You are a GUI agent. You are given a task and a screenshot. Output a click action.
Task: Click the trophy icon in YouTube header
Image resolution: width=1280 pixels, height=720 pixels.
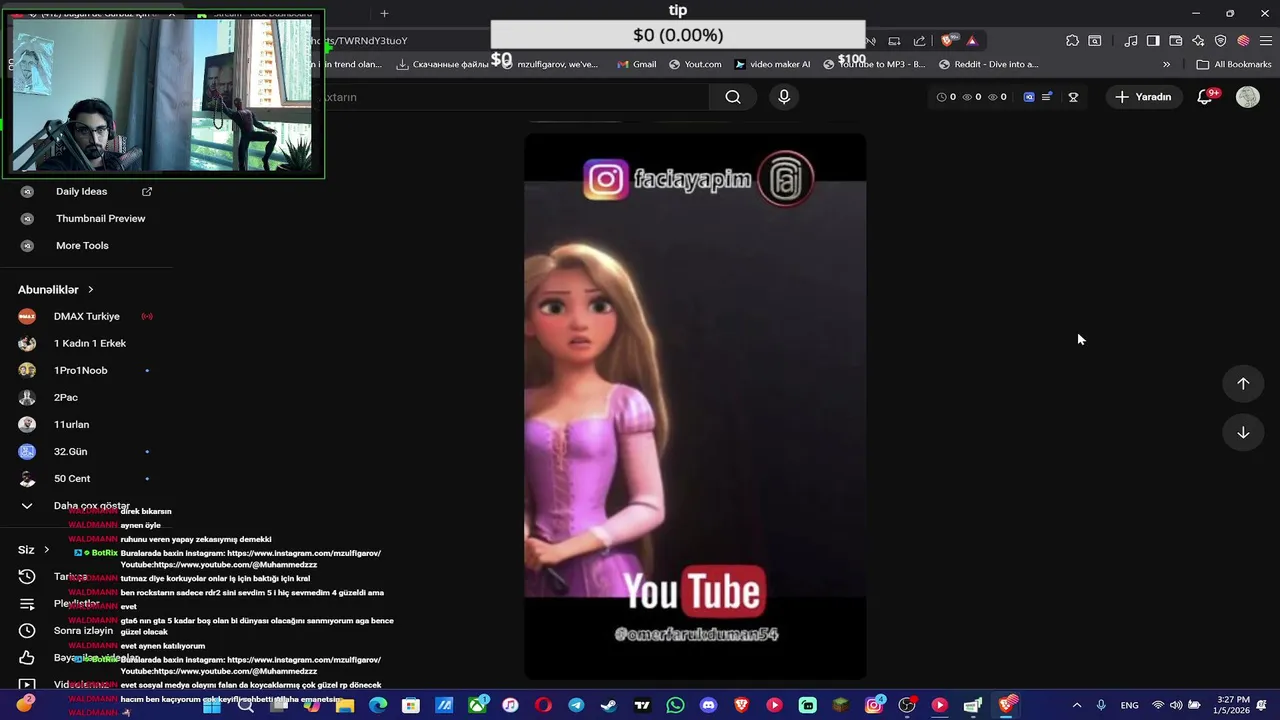pos(1073,97)
